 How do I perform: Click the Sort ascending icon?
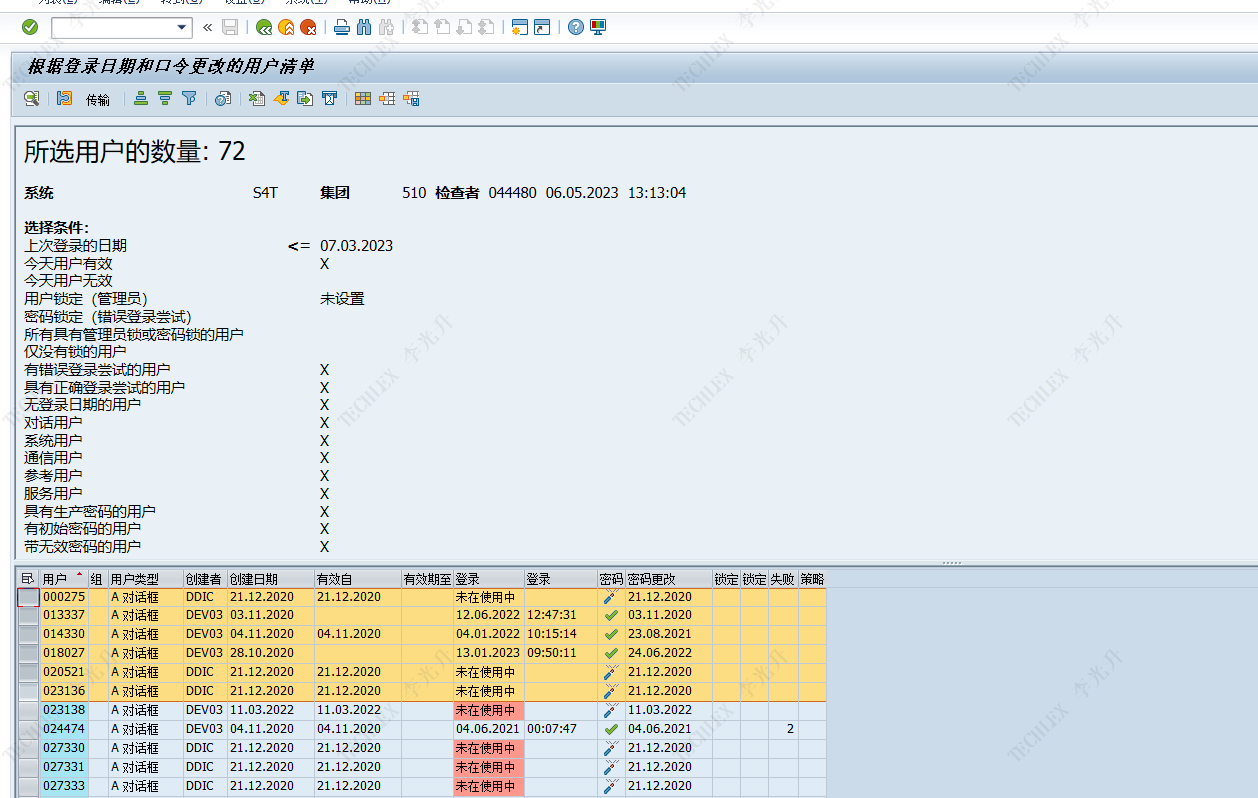pyautogui.click(x=141, y=98)
